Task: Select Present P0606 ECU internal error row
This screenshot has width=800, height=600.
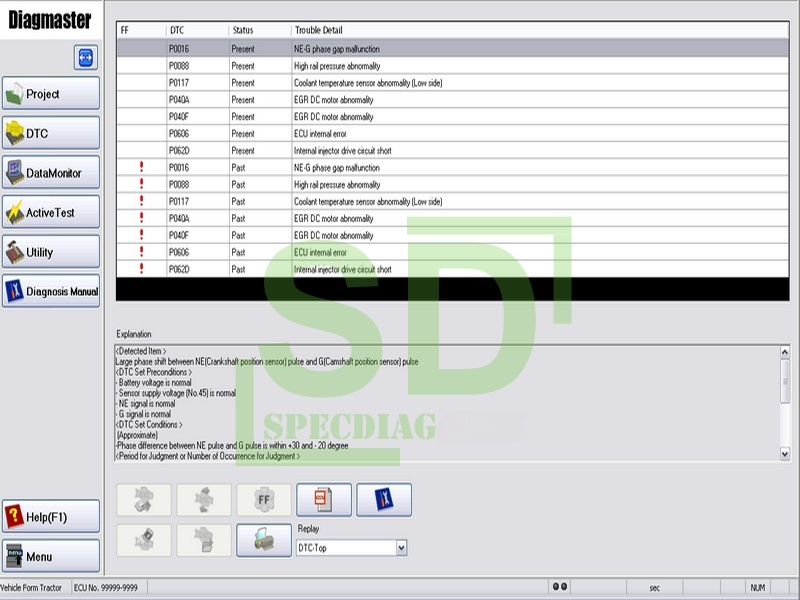Action: point(453,134)
